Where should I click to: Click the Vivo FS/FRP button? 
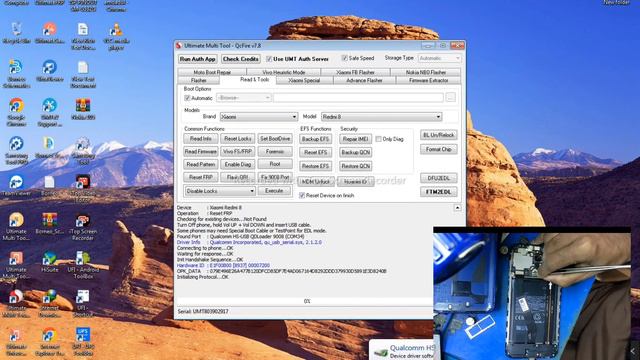coord(238,152)
